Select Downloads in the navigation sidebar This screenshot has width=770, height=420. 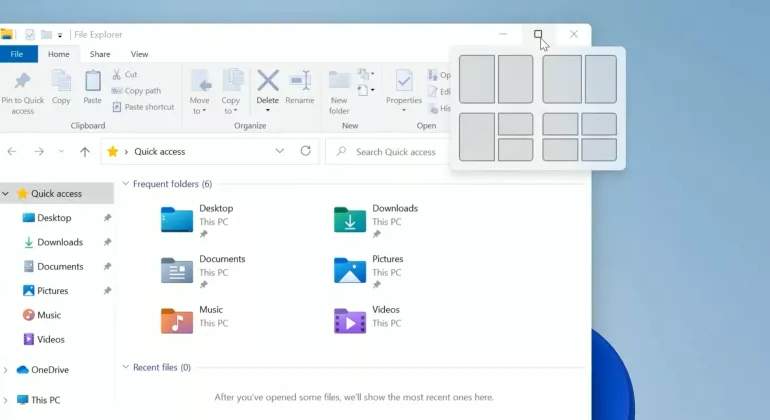click(x=53, y=242)
